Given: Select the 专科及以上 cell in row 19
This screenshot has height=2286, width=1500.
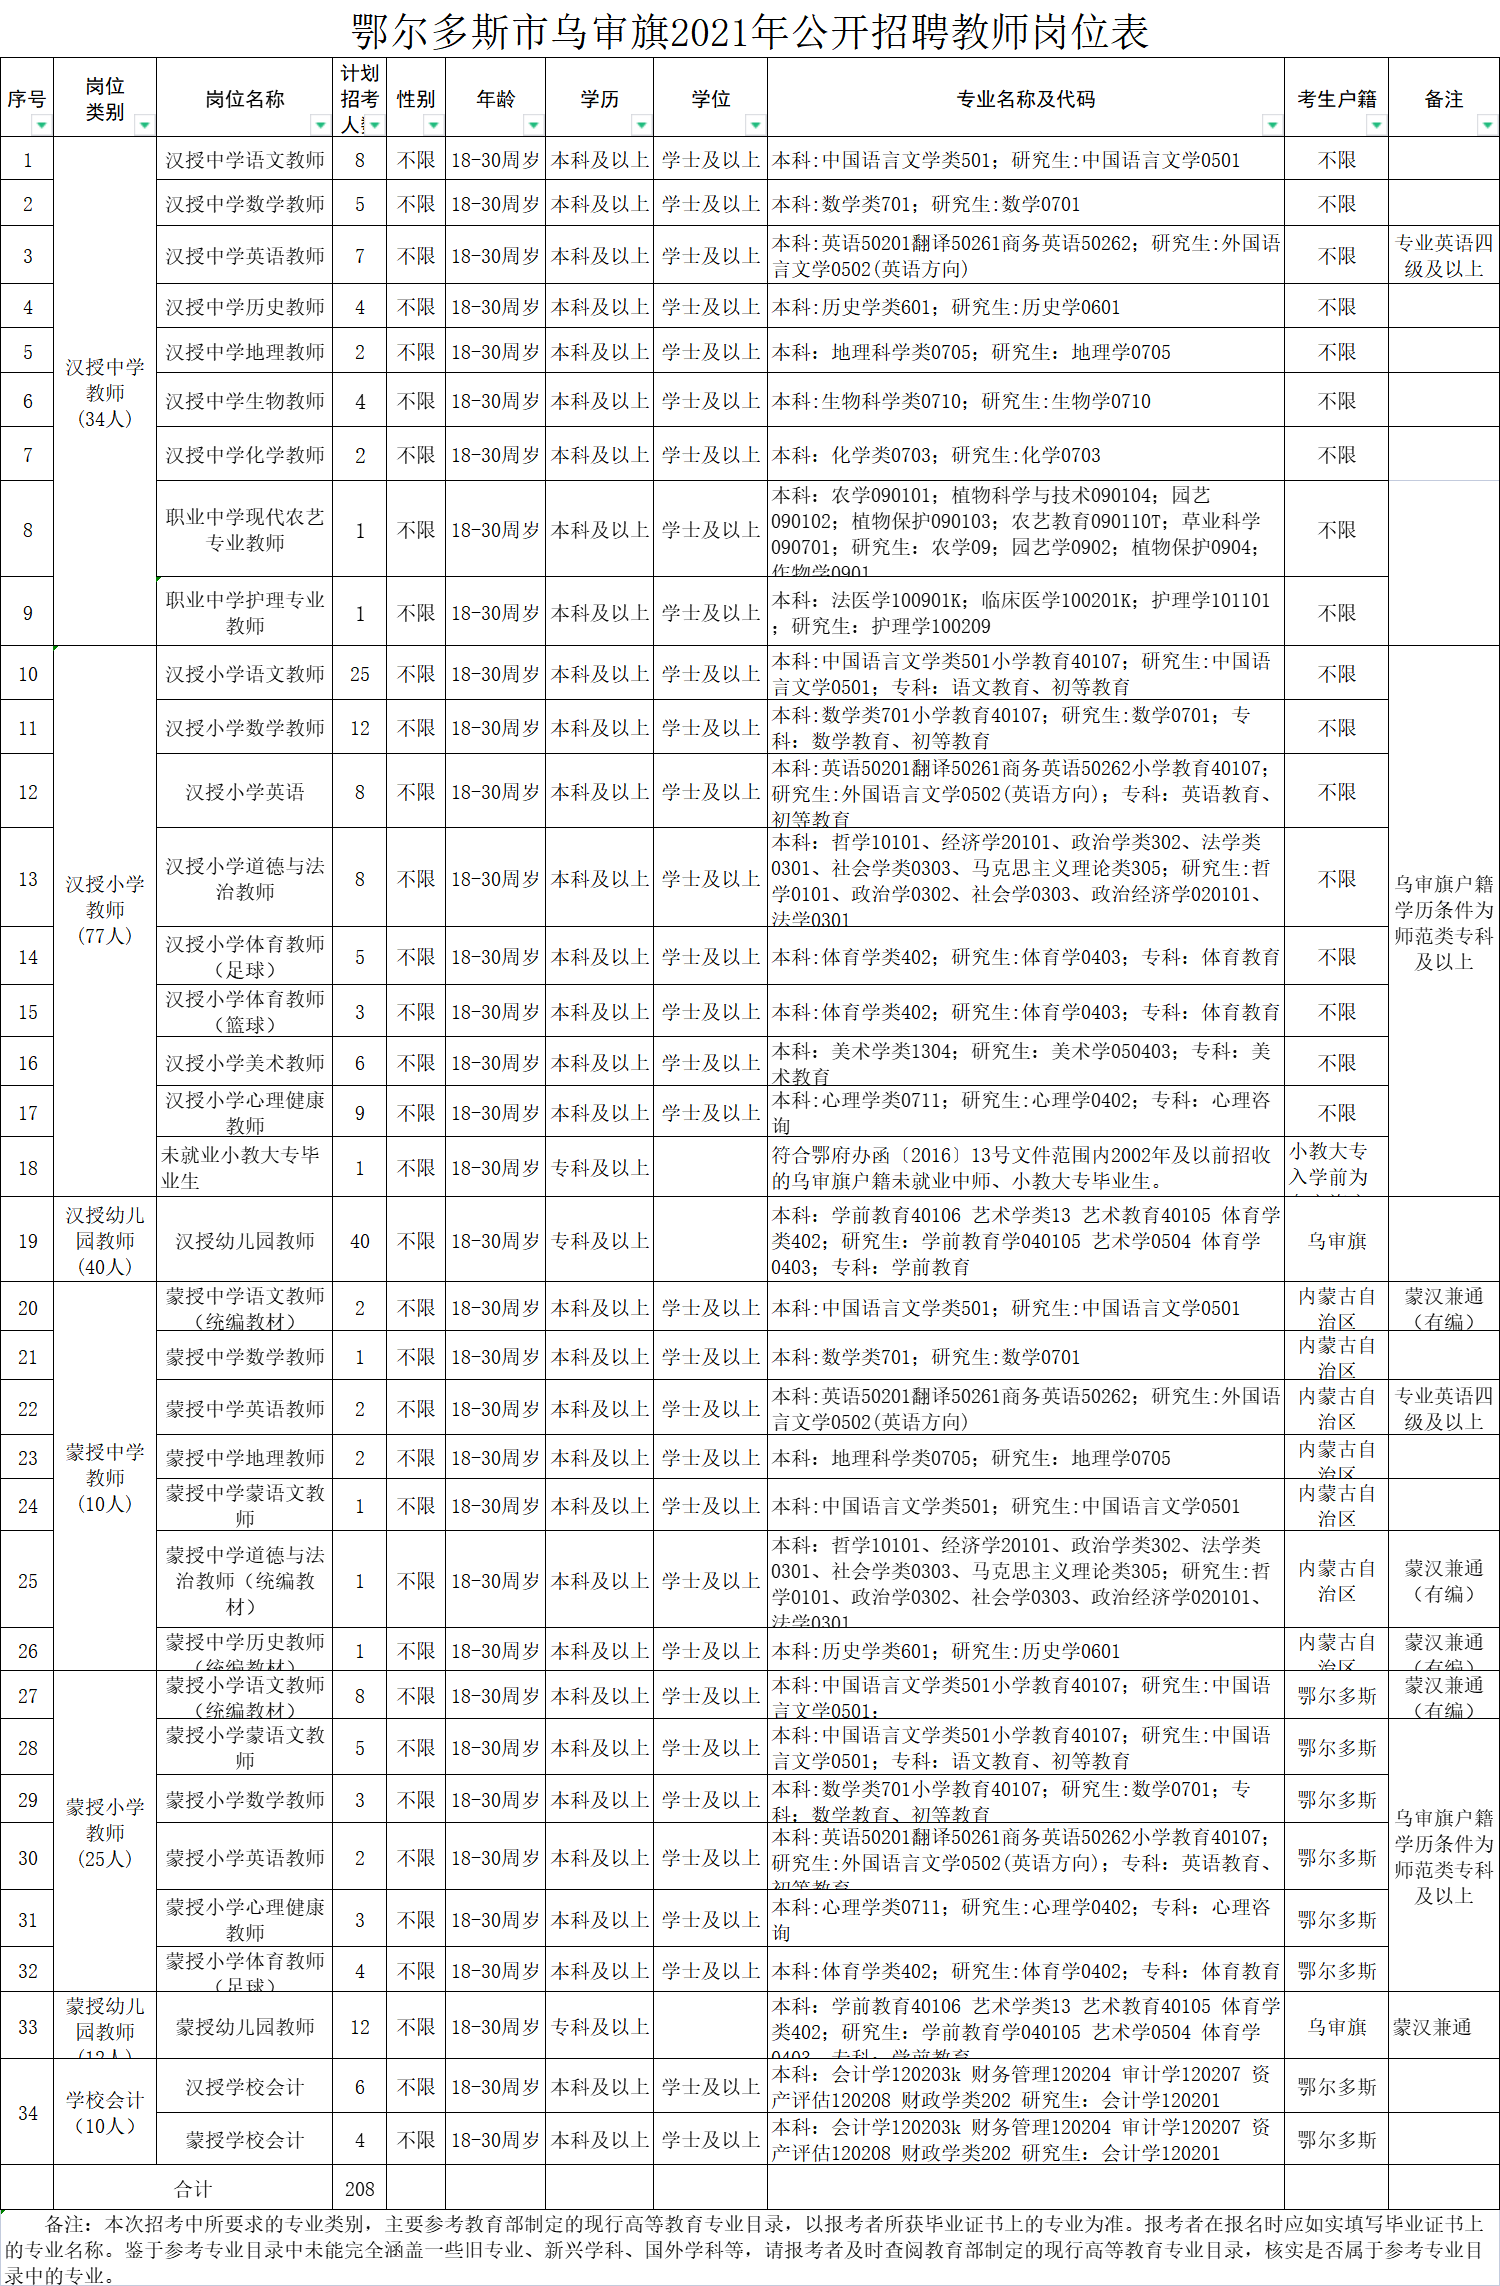Looking at the screenshot, I should click(x=600, y=1241).
